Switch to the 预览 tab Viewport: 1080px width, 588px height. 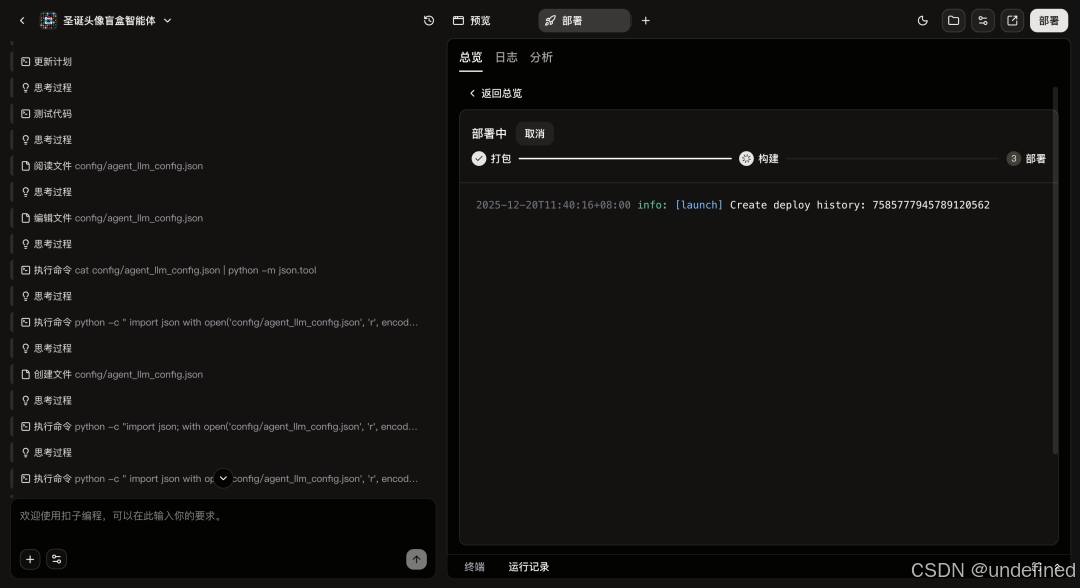(472, 21)
